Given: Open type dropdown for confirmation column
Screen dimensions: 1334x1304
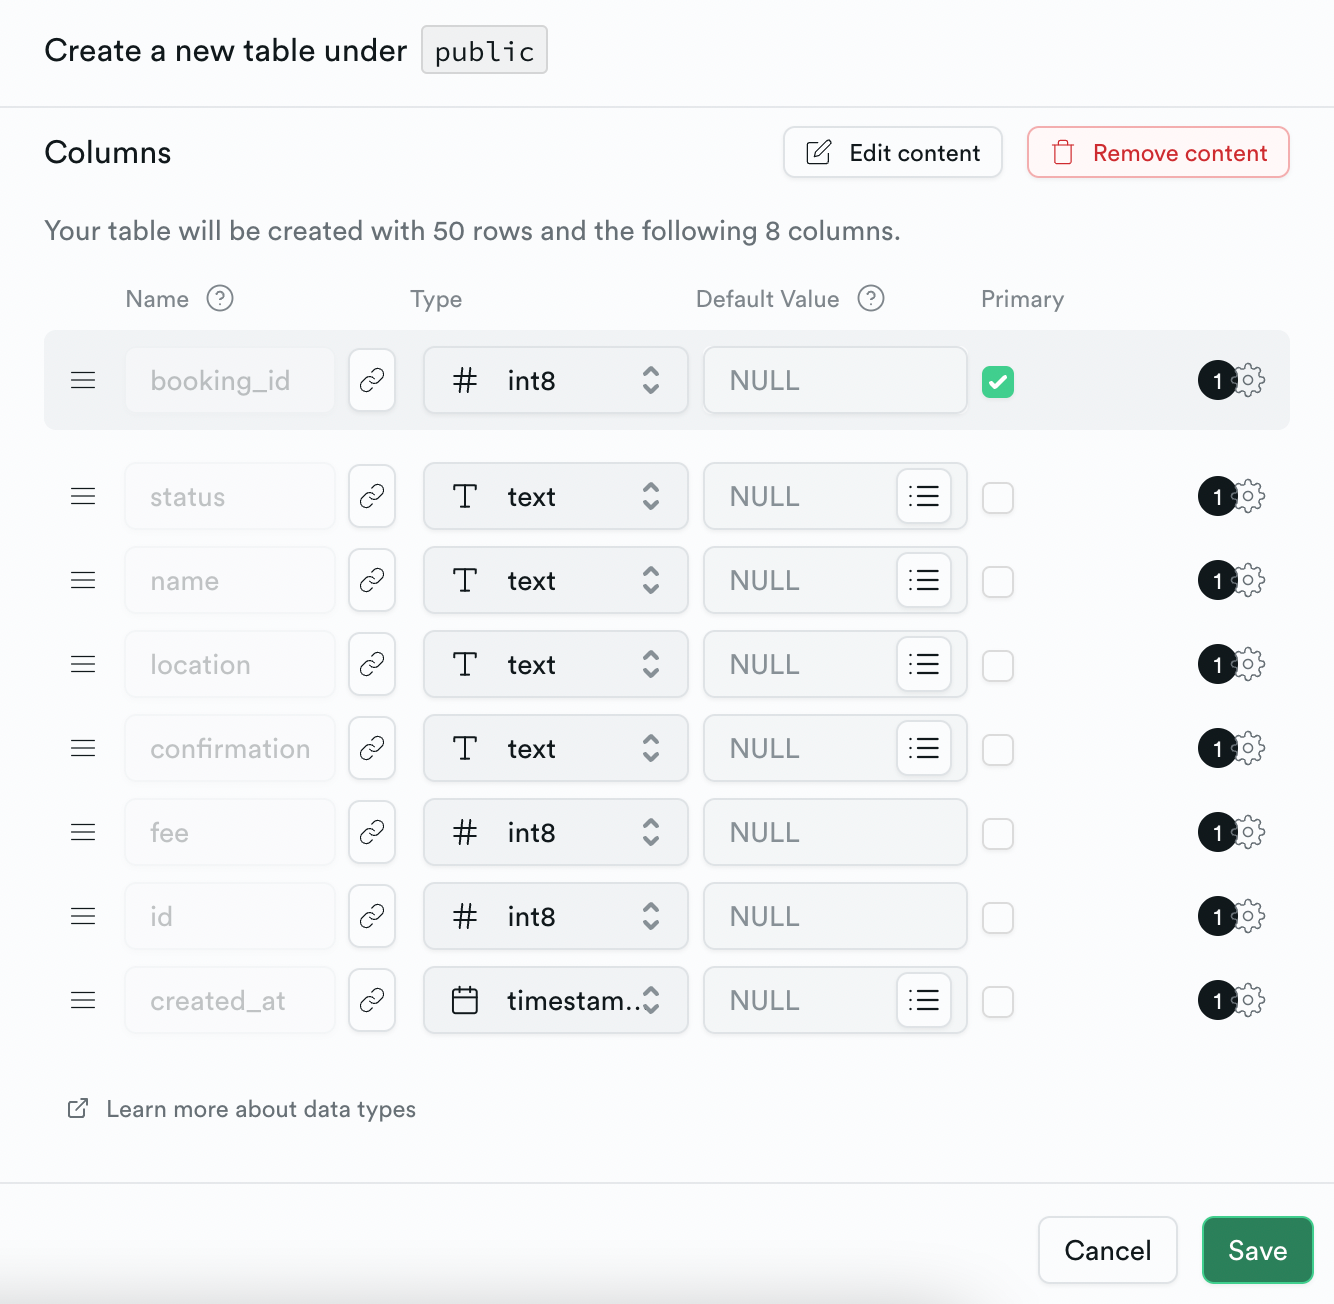Looking at the screenshot, I should 556,748.
